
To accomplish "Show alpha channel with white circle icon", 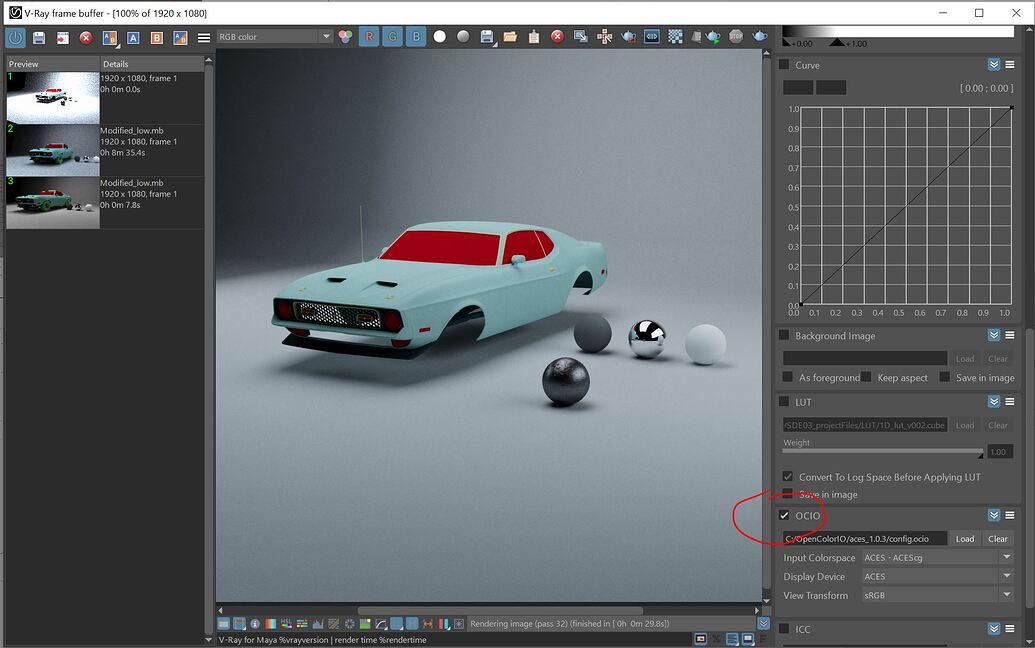I will click(440, 37).
